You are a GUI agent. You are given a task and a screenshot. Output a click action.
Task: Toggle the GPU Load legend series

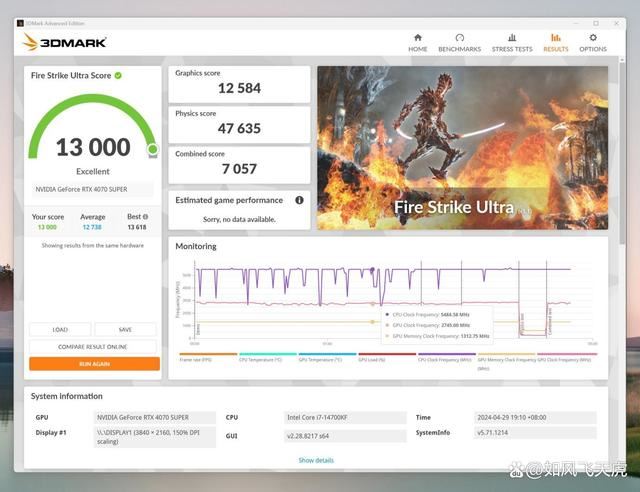coord(387,357)
